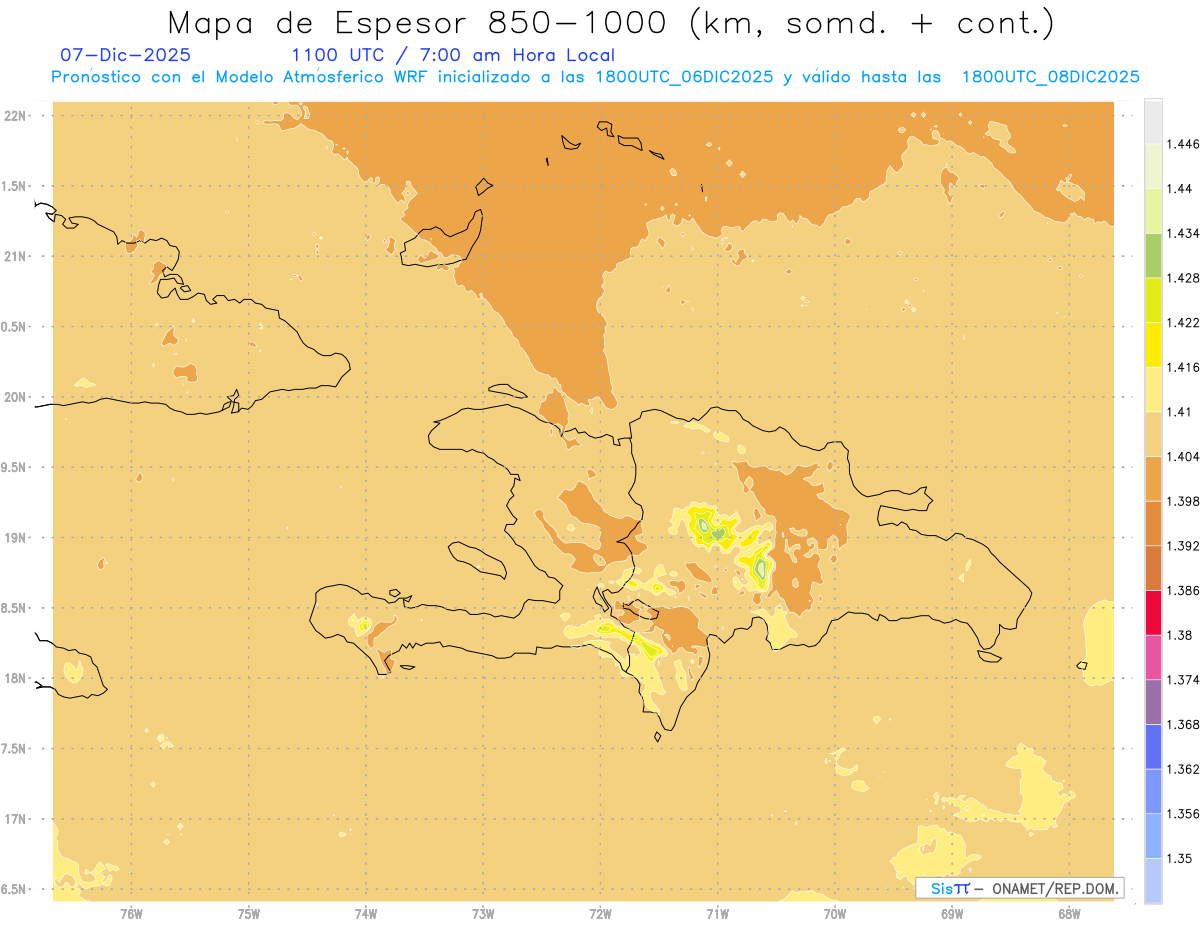Viewport: 1200px width, 927px height.
Task: Click the time label '1100 UTC / 7:00 am Hora Local'
Action: 453,55
